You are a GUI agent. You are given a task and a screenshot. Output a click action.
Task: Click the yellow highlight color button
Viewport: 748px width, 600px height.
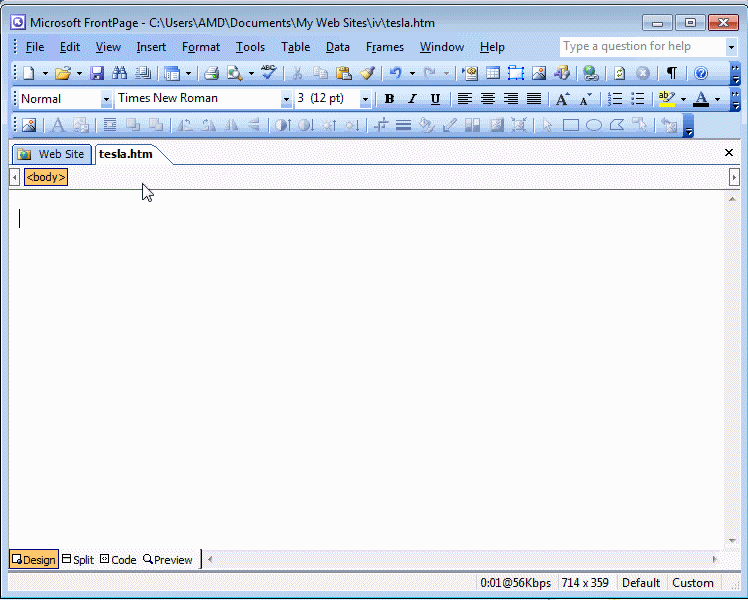[666, 99]
